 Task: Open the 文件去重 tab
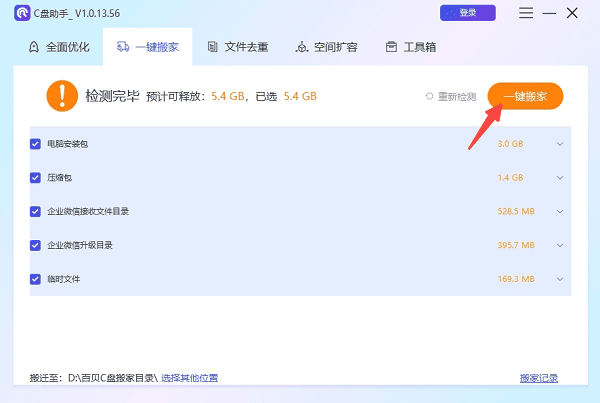[238, 47]
